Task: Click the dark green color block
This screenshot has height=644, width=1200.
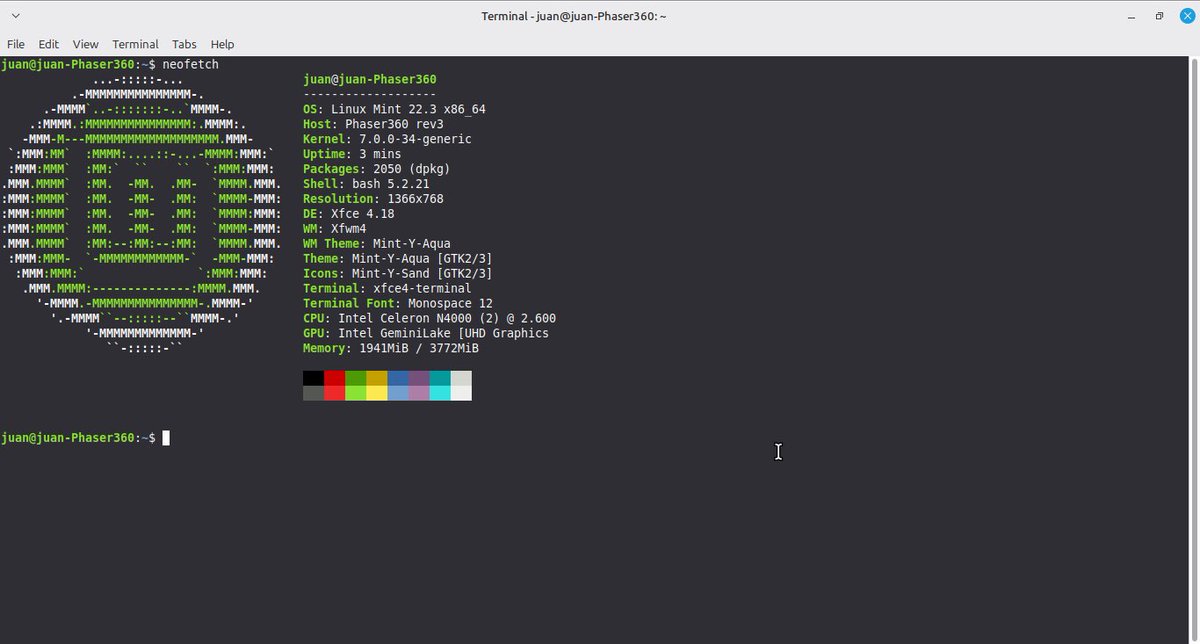Action: point(355,378)
